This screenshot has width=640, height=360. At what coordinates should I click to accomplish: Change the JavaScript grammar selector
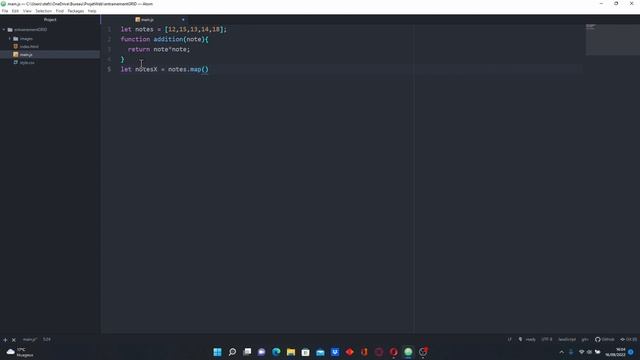567,340
